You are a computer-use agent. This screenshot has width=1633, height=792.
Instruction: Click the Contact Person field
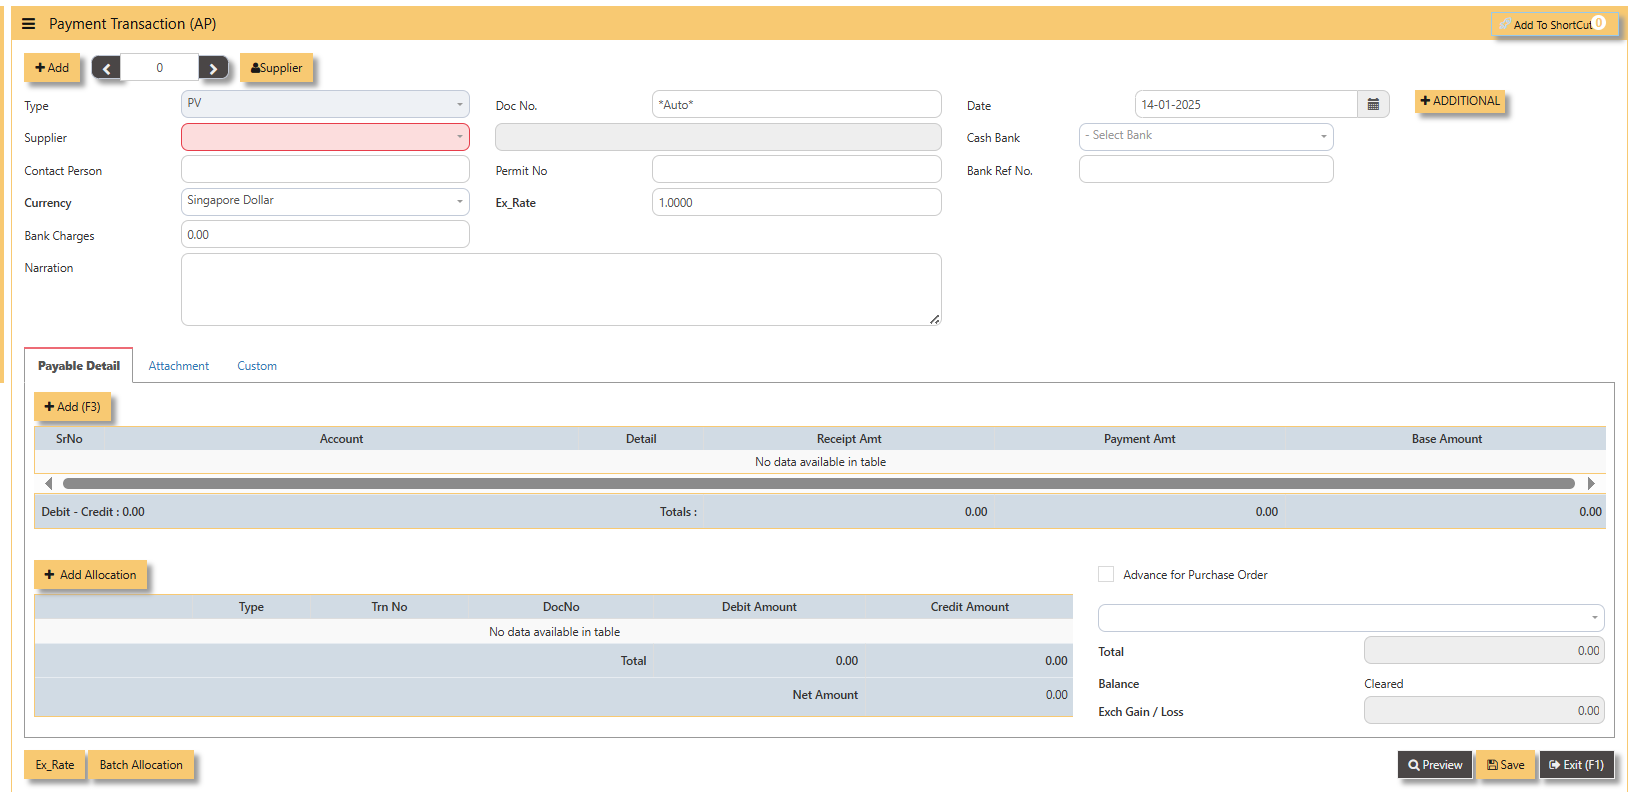coord(325,169)
